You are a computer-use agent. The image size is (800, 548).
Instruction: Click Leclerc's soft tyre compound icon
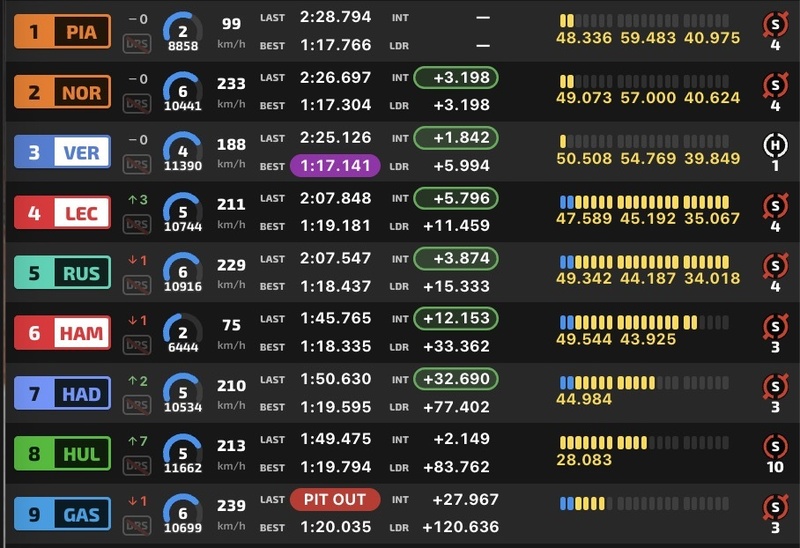pyautogui.click(x=775, y=206)
